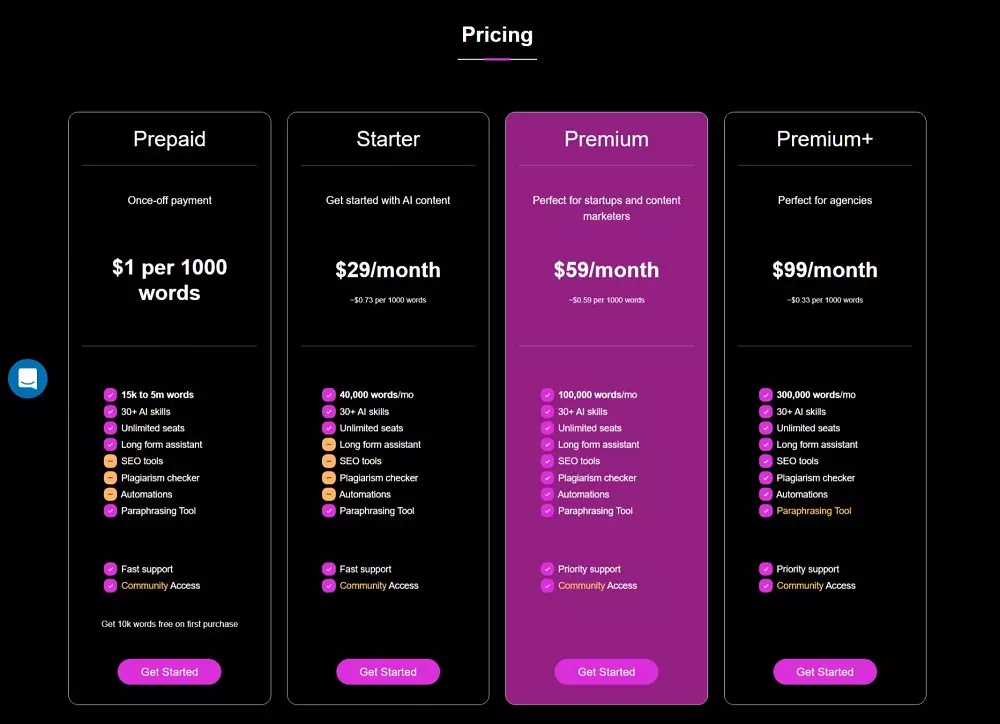Click the checkmark beside 15k to 5m words
1000x724 pixels.
110,394
